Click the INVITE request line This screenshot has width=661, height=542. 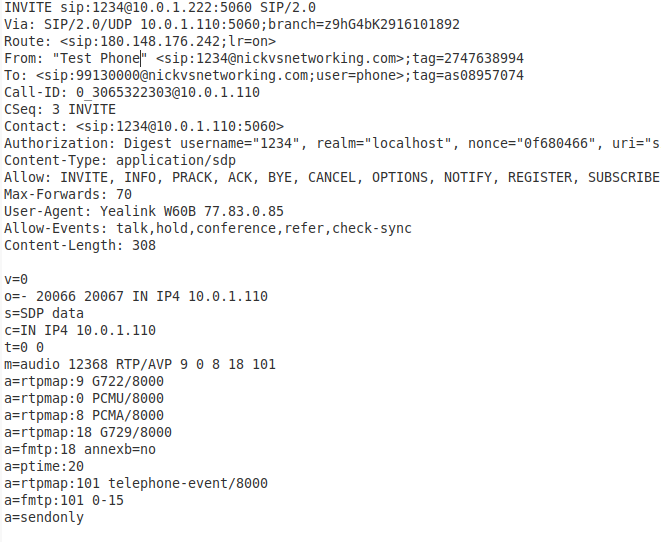[160, 8]
